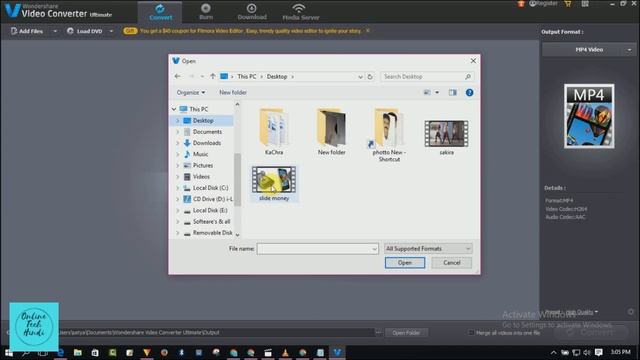Open the MP4 output format picture
Screen dimensions: 640x360
click(589, 116)
